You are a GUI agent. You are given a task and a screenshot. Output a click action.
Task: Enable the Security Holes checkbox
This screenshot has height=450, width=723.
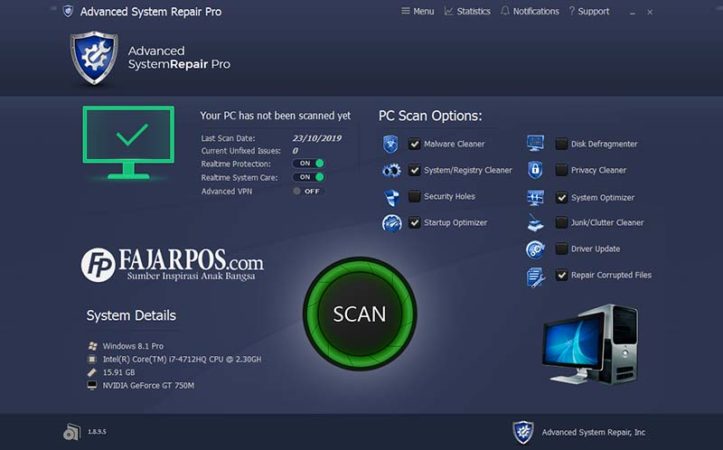[414, 197]
